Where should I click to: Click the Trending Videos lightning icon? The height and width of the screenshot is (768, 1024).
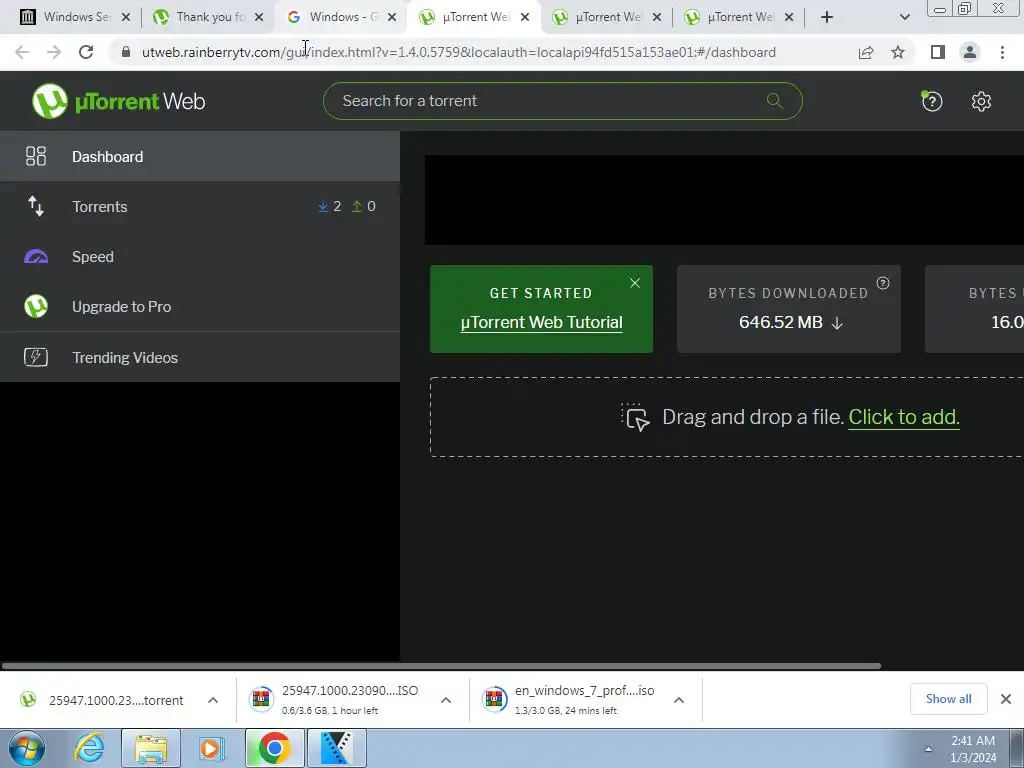click(36, 357)
